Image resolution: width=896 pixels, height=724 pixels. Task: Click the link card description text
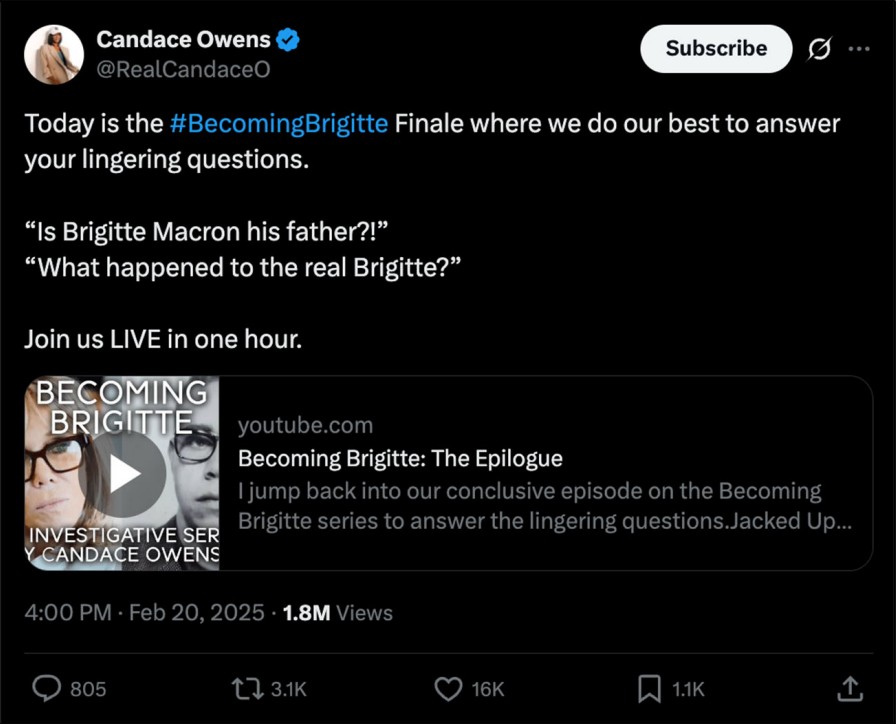[544, 506]
